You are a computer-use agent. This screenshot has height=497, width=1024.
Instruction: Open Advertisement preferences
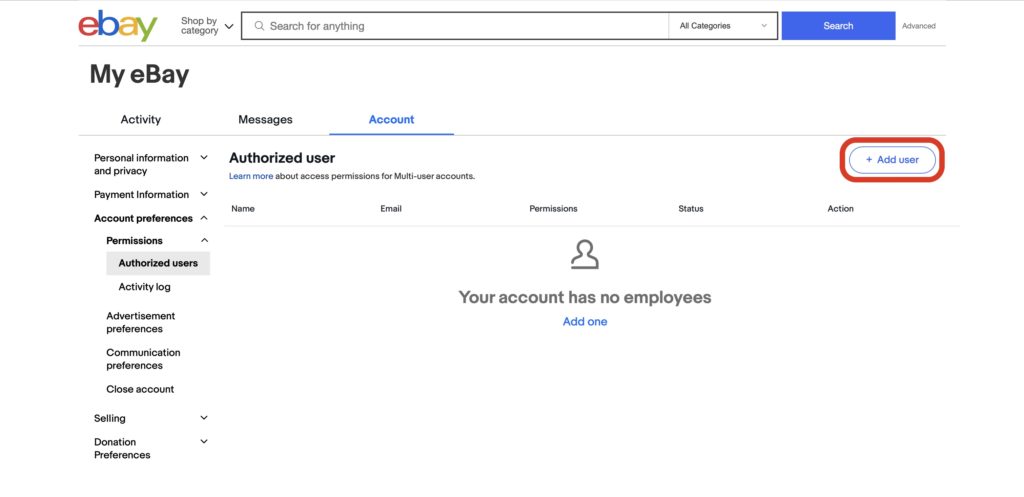140,322
